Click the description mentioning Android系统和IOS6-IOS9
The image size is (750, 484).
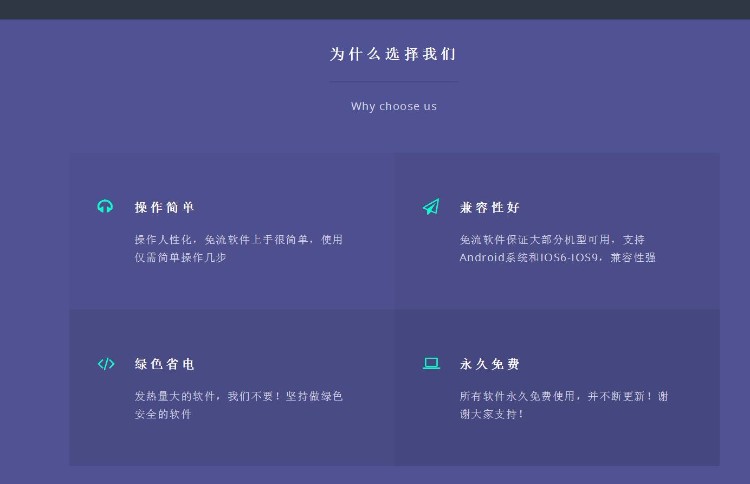[x=558, y=248]
